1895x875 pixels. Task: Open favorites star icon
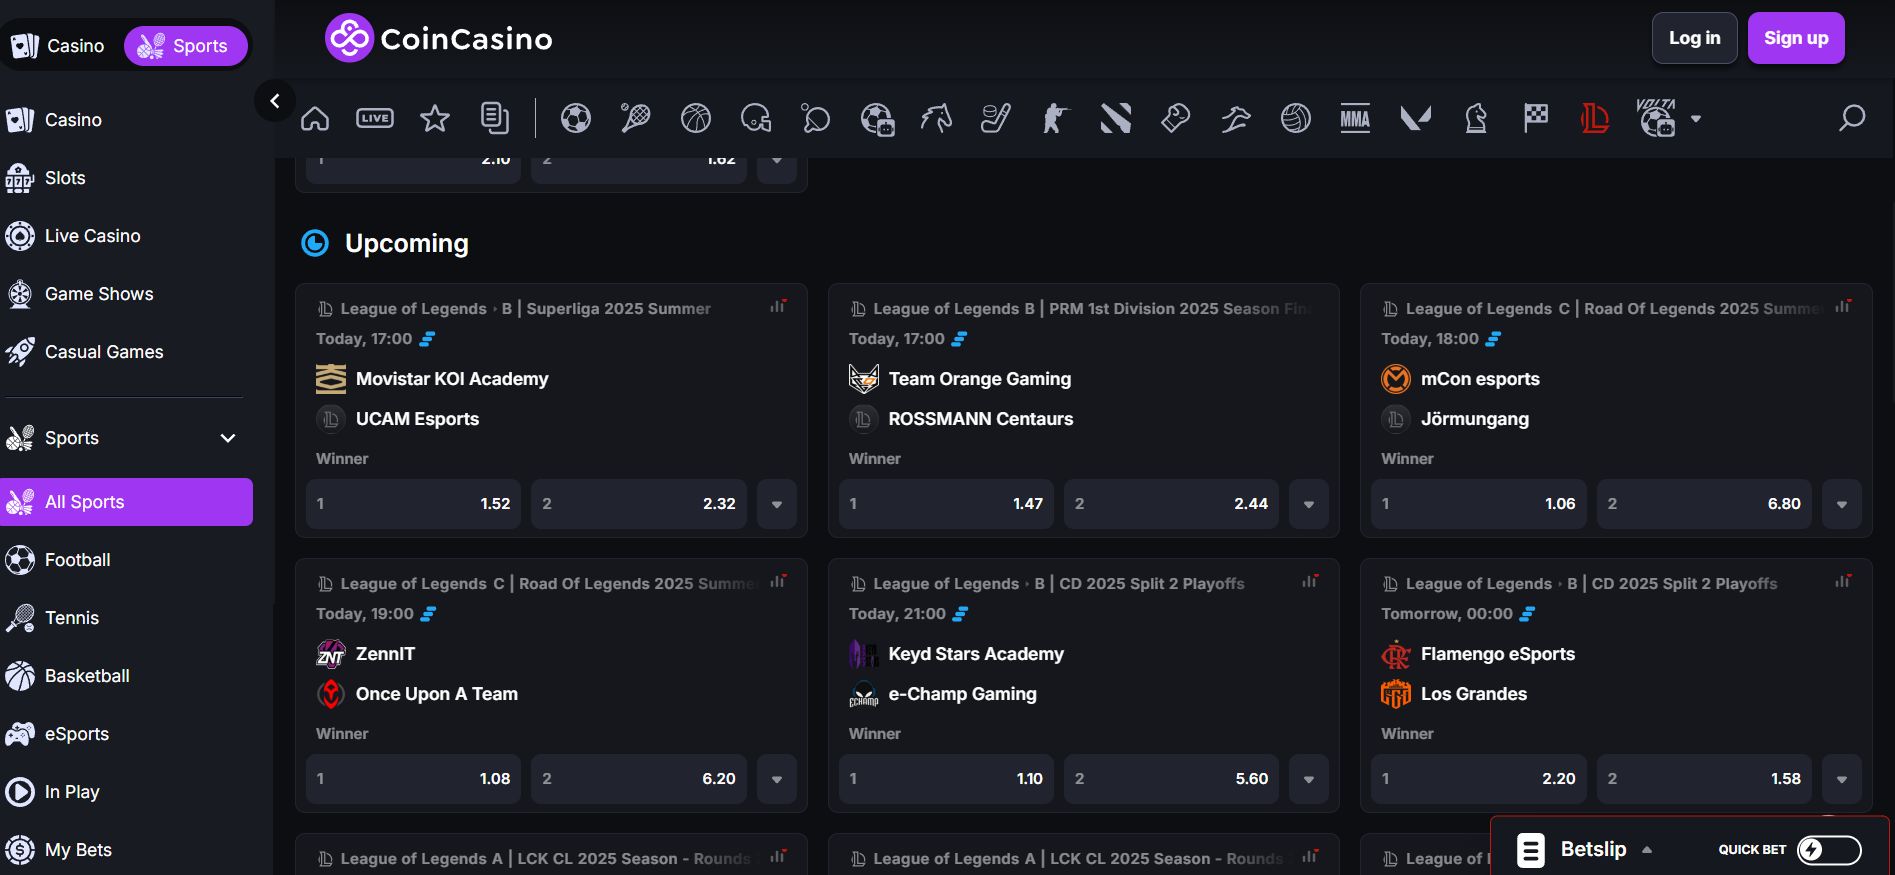point(435,119)
